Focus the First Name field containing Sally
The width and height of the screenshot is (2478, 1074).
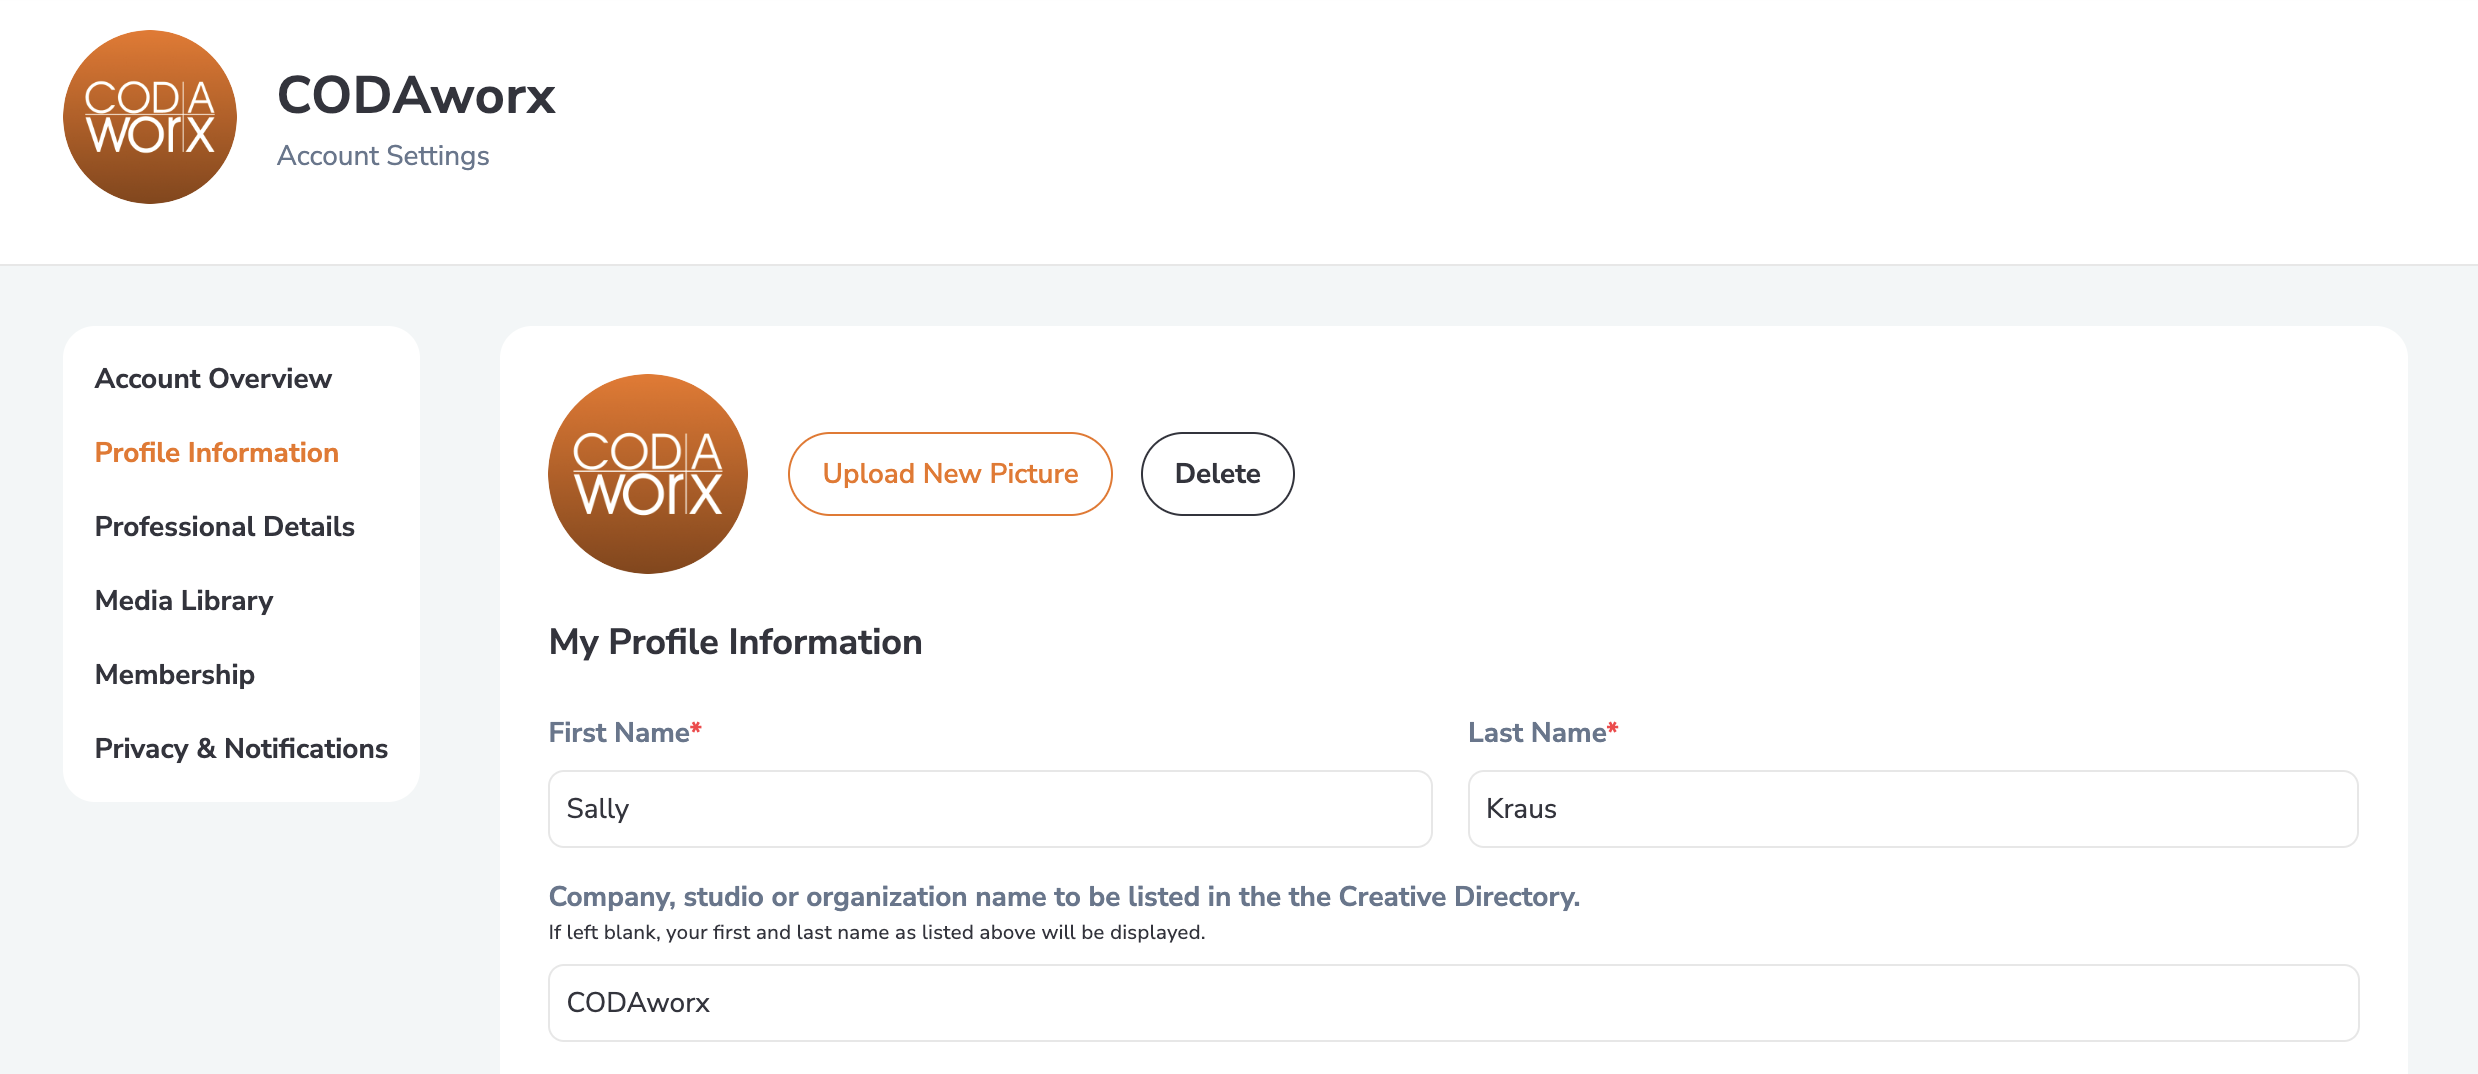click(990, 809)
